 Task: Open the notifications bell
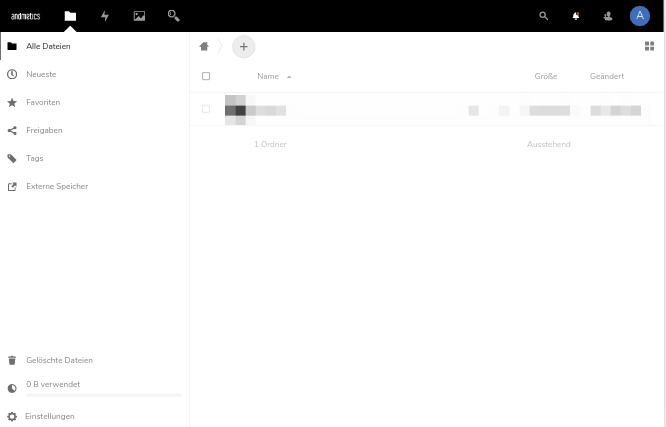click(x=576, y=16)
